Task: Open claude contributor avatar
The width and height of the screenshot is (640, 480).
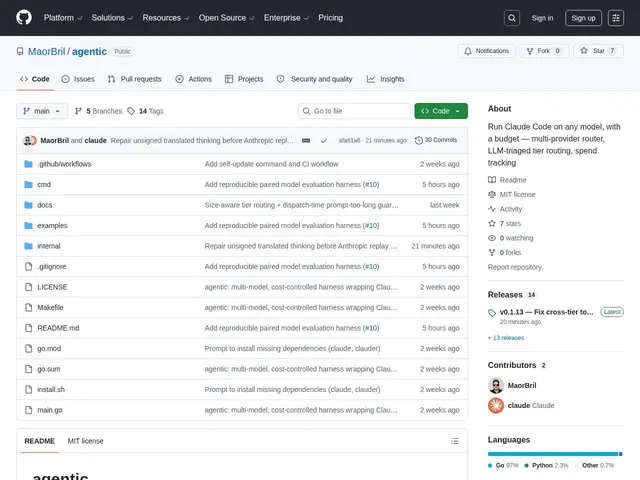Action: pos(496,405)
